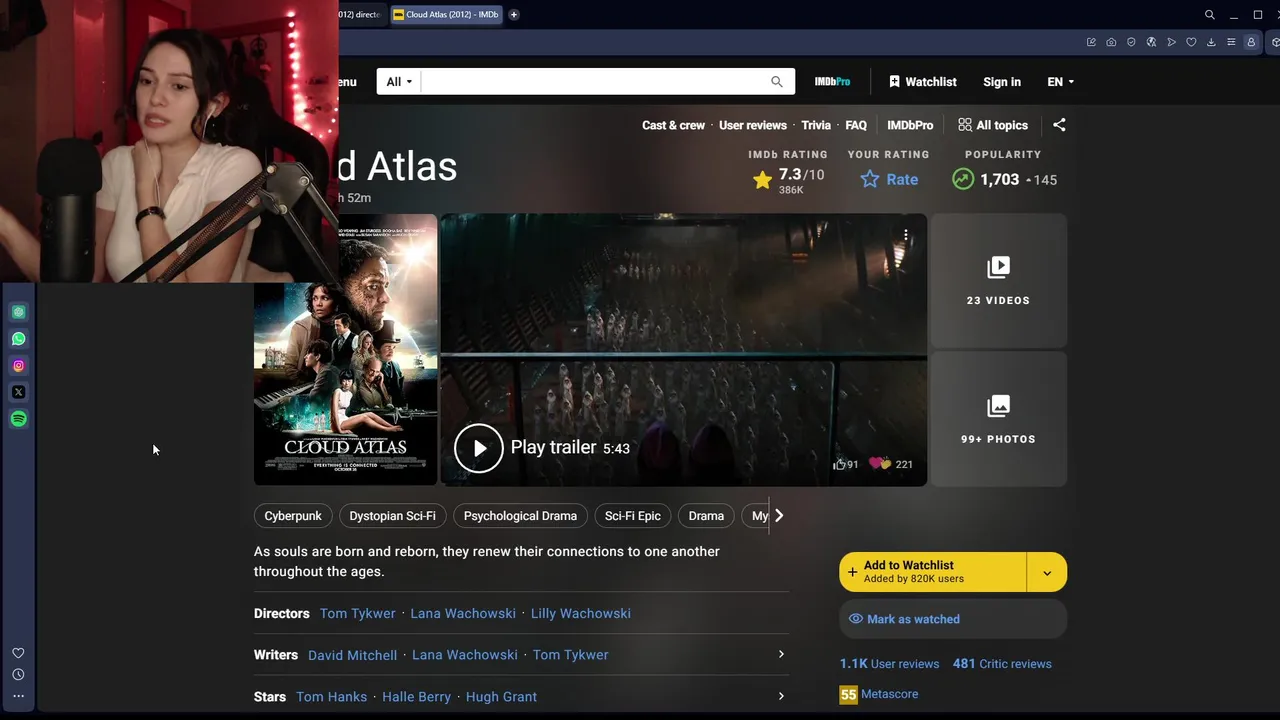Take a snapshot with the camera icon
This screenshot has height=720, width=1280.
pyautogui.click(x=1111, y=42)
